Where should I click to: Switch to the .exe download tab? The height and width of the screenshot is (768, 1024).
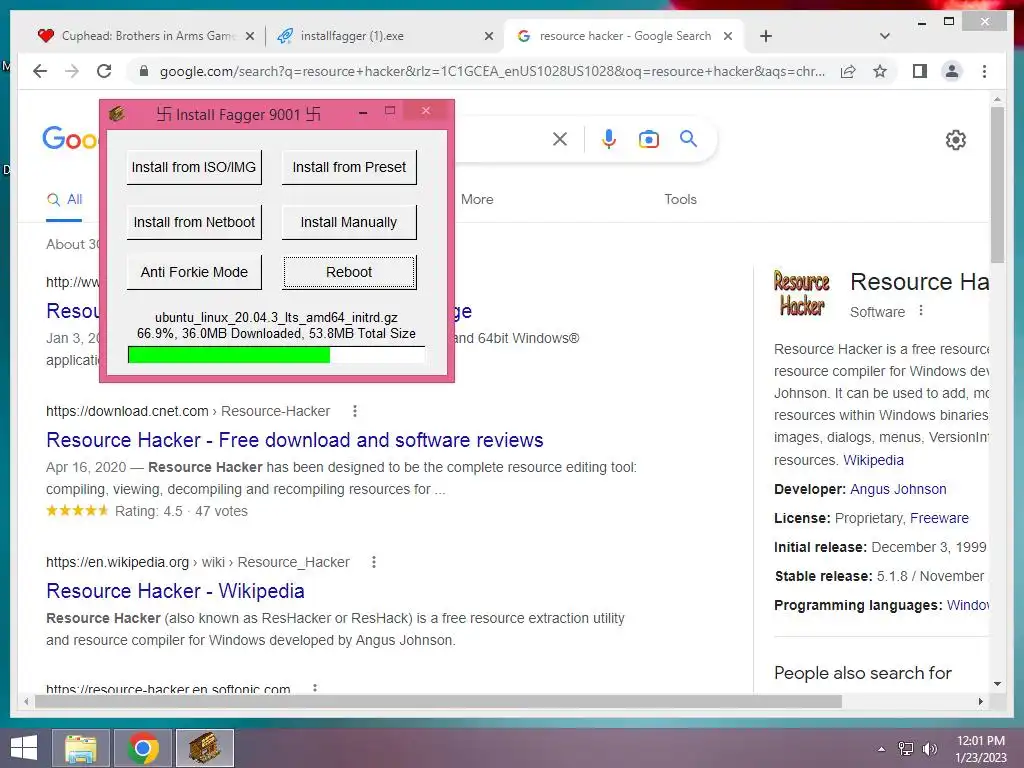click(x=384, y=36)
